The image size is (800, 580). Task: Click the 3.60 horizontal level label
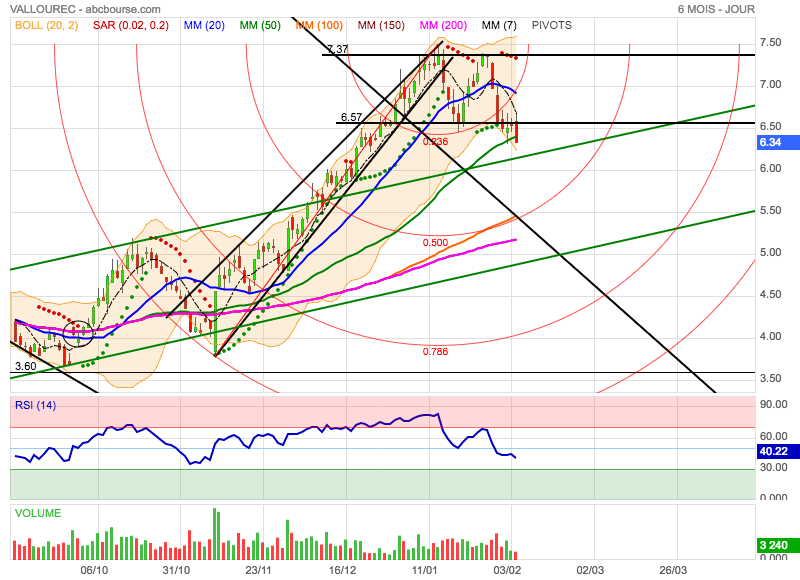pyautogui.click(x=26, y=366)
